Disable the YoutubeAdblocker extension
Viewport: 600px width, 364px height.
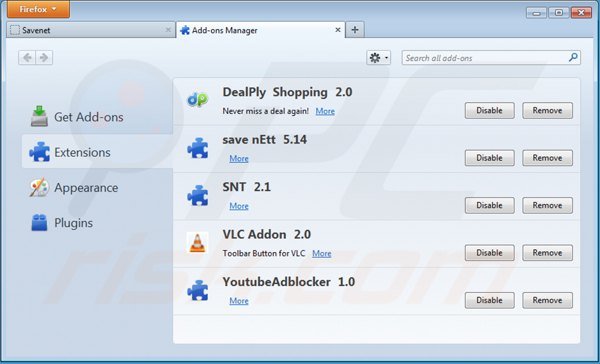pyautogui.click(x=489, y=300)
